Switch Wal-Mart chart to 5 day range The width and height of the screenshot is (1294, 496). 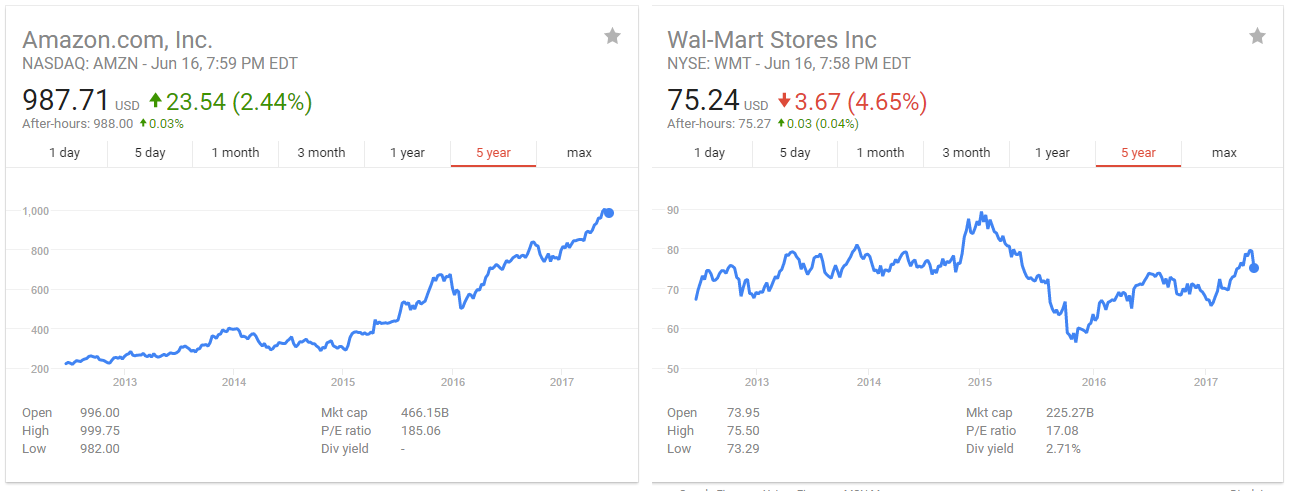coord(795,153)
